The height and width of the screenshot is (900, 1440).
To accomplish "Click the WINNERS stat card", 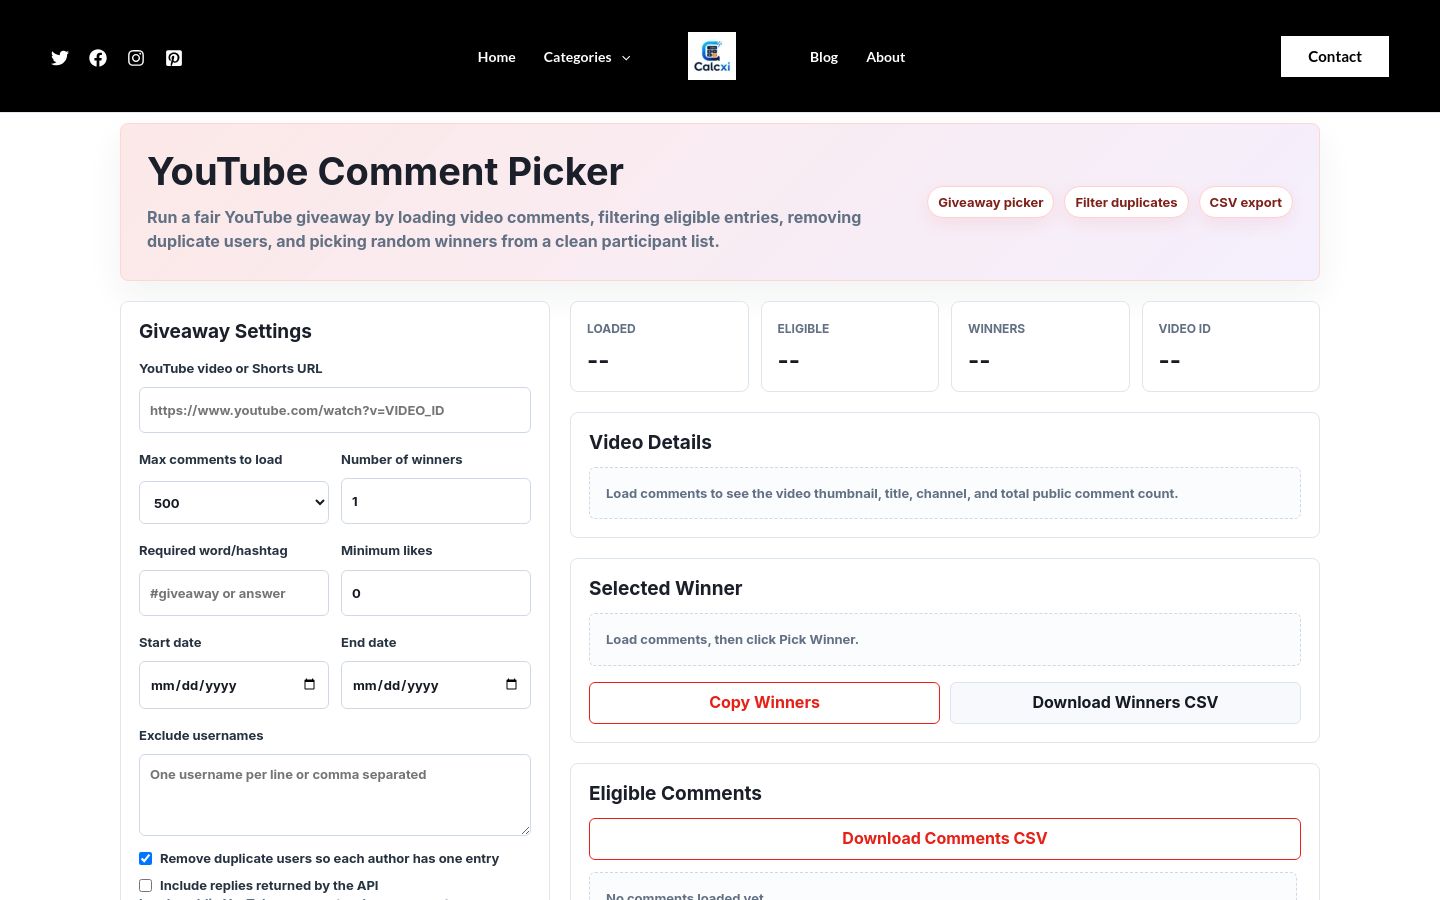I will pyautogui.click(x=1040, y=346).
